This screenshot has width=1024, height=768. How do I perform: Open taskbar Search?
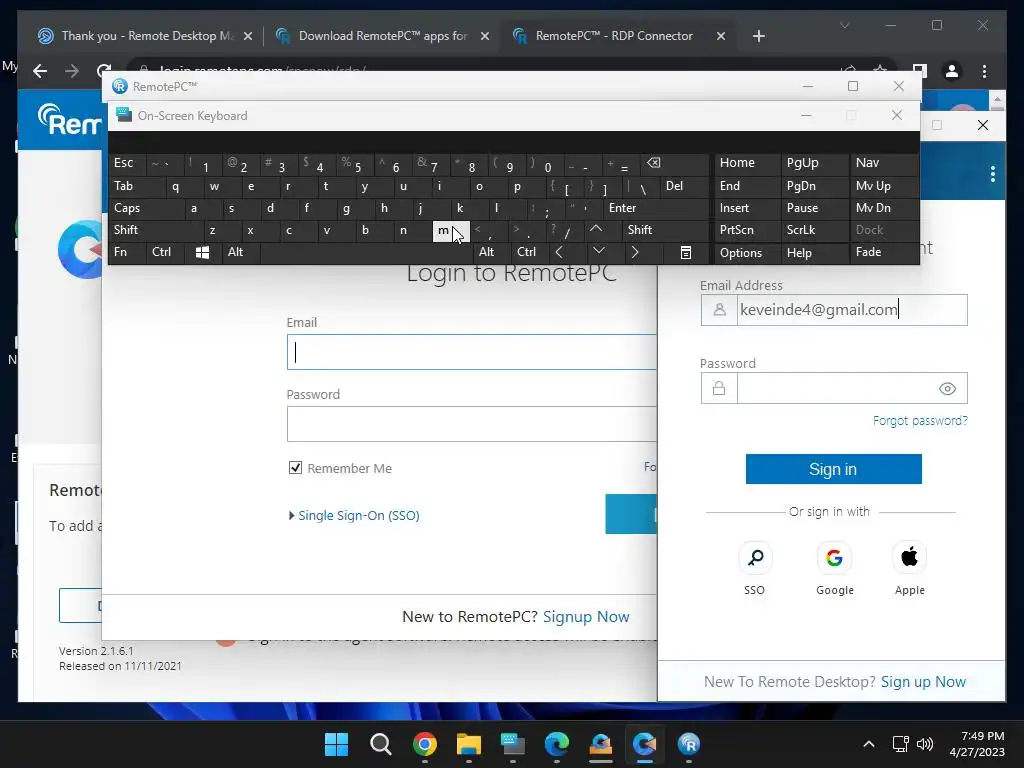(380, 744)
